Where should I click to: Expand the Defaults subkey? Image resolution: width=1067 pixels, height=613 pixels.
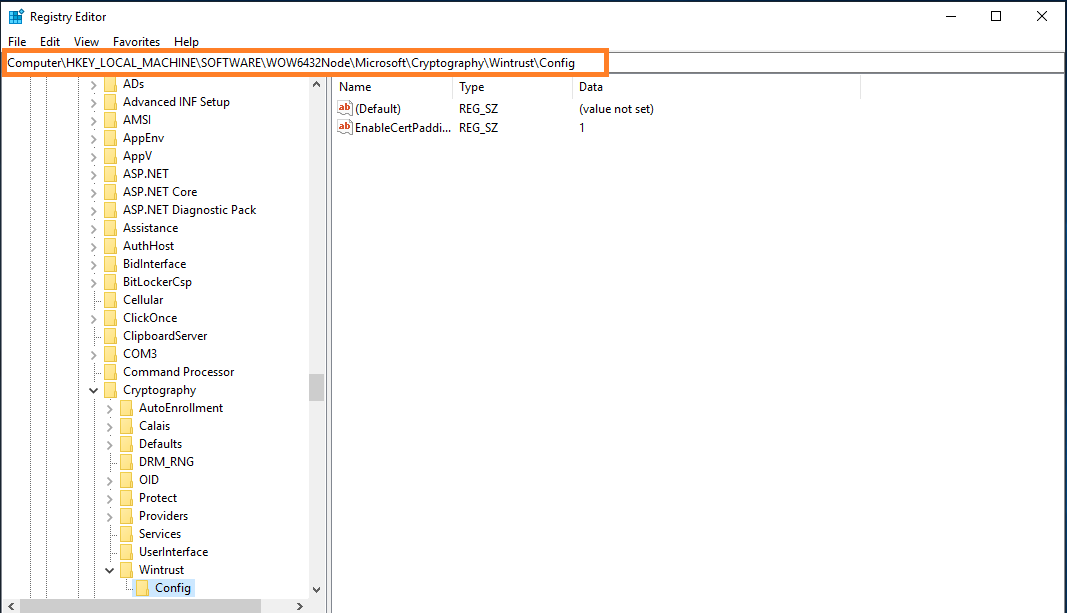(110, 445)
